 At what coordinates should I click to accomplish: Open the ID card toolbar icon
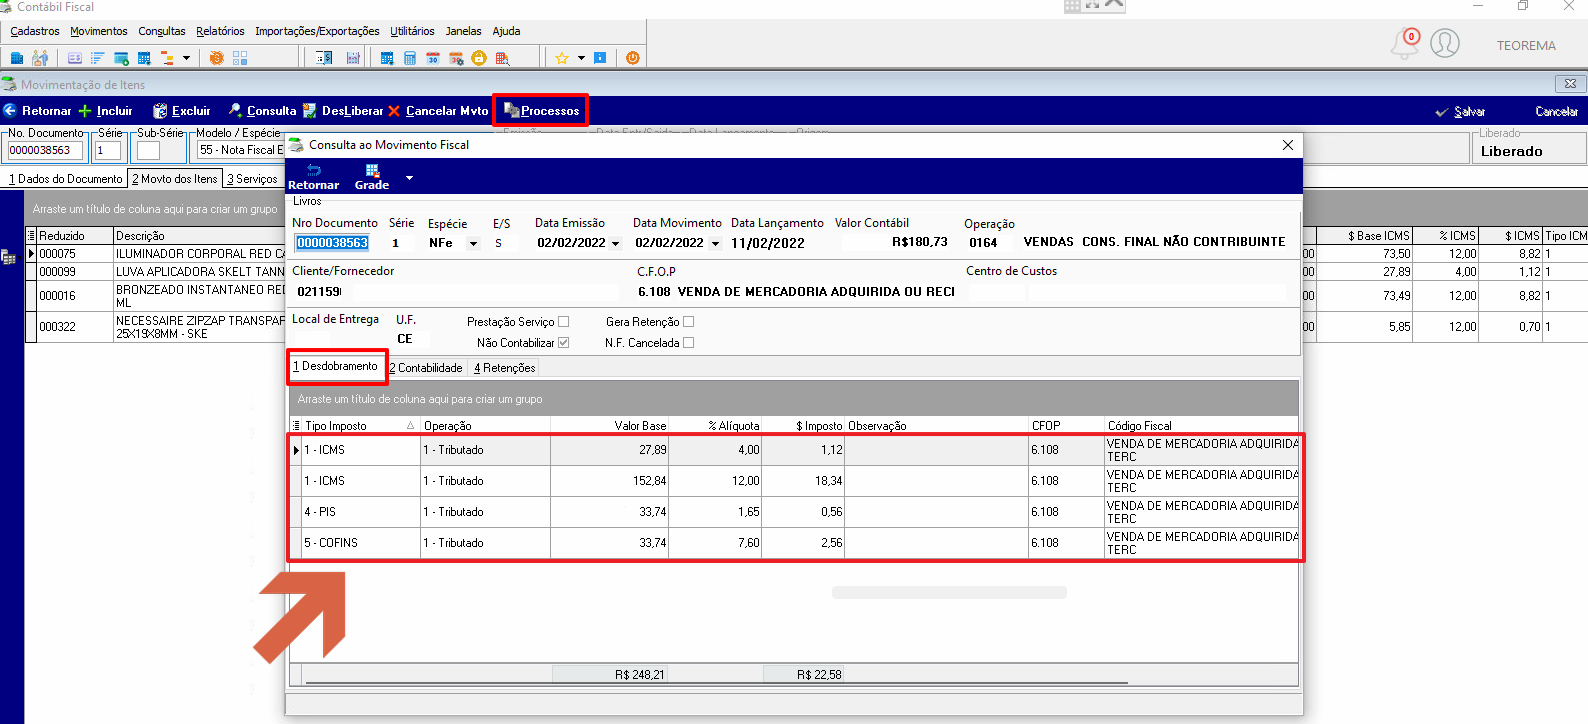click(x=75, y=58)
